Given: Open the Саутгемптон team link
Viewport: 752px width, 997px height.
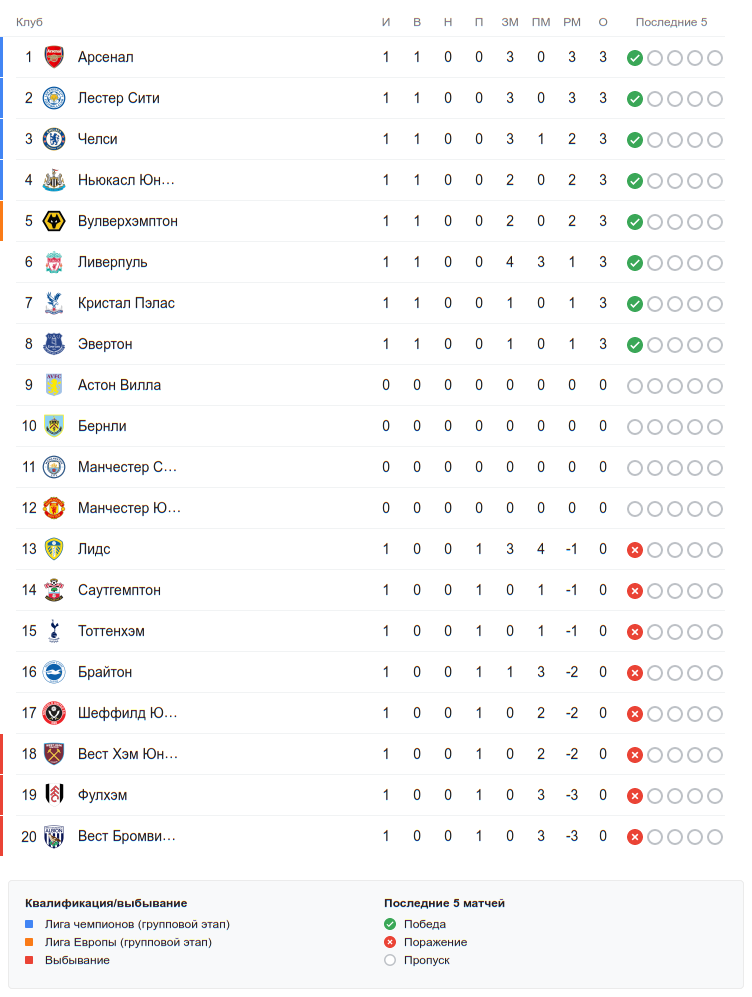Looking at the screenshot, I should point(119,590).
